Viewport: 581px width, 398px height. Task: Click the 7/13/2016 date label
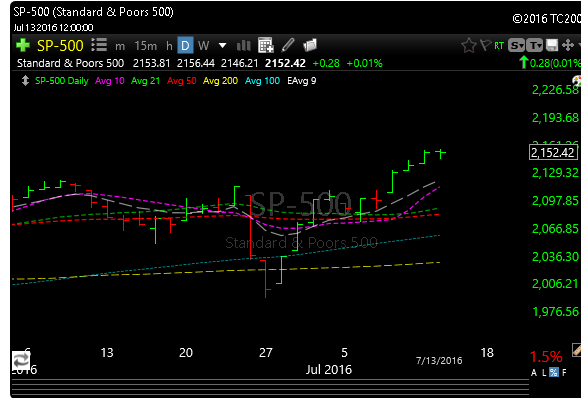point(439,361)
